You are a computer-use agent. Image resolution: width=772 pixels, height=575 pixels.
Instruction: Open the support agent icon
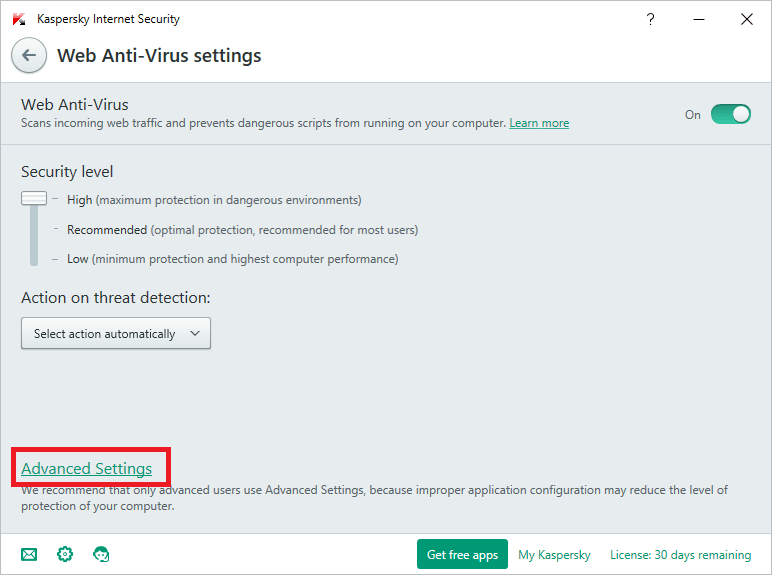coord(101,554)
